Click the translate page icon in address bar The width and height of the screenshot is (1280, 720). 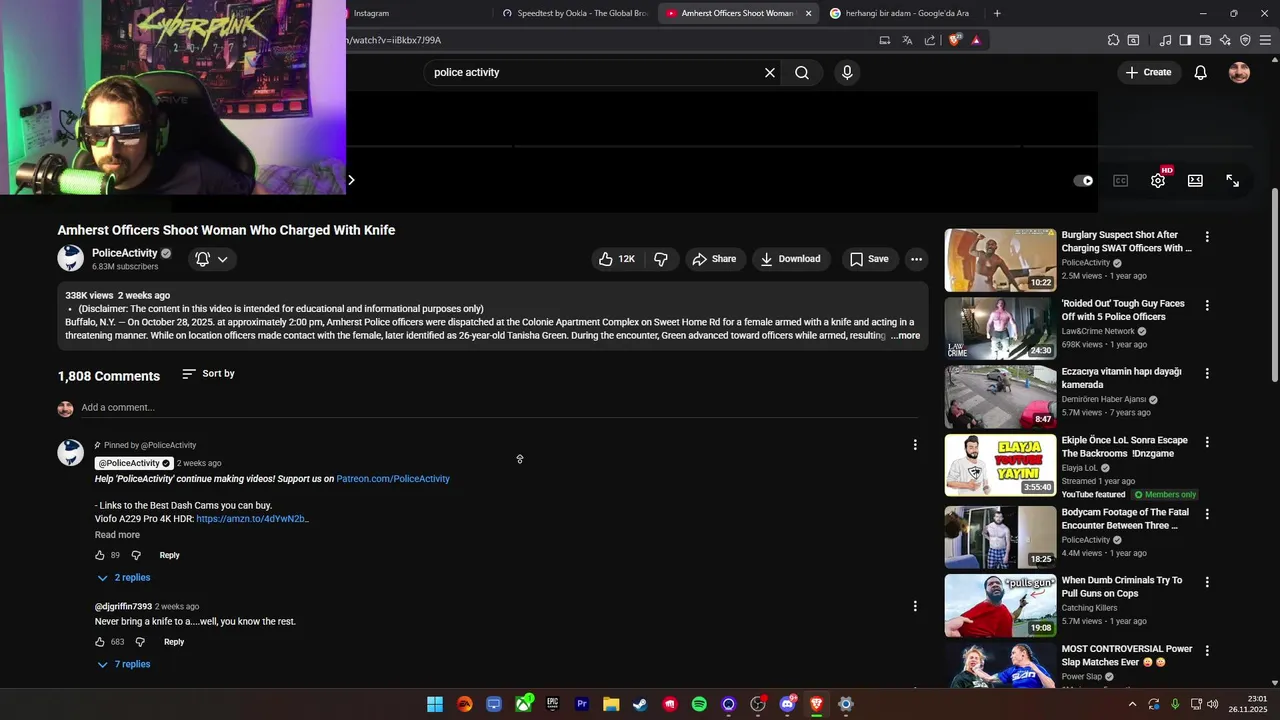[x=907, y=40]
